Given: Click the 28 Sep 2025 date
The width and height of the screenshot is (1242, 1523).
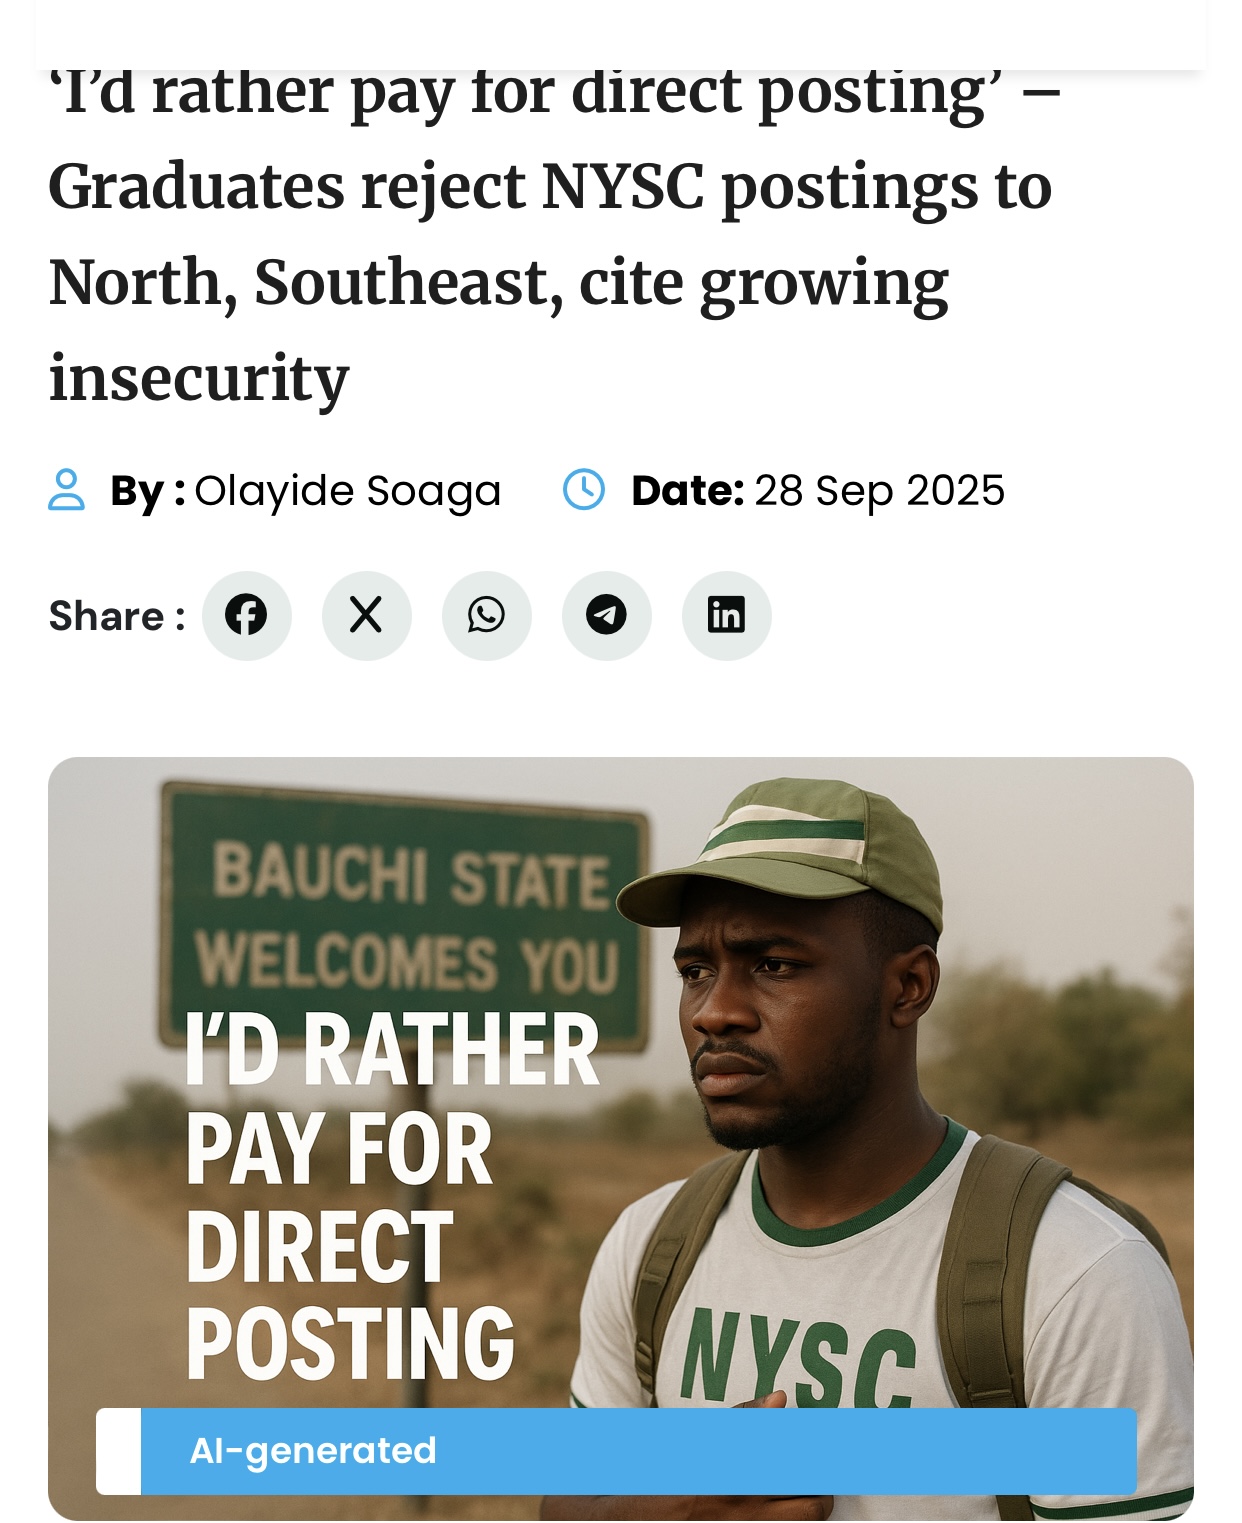Looking at the screenshot, I should point(879,491).
